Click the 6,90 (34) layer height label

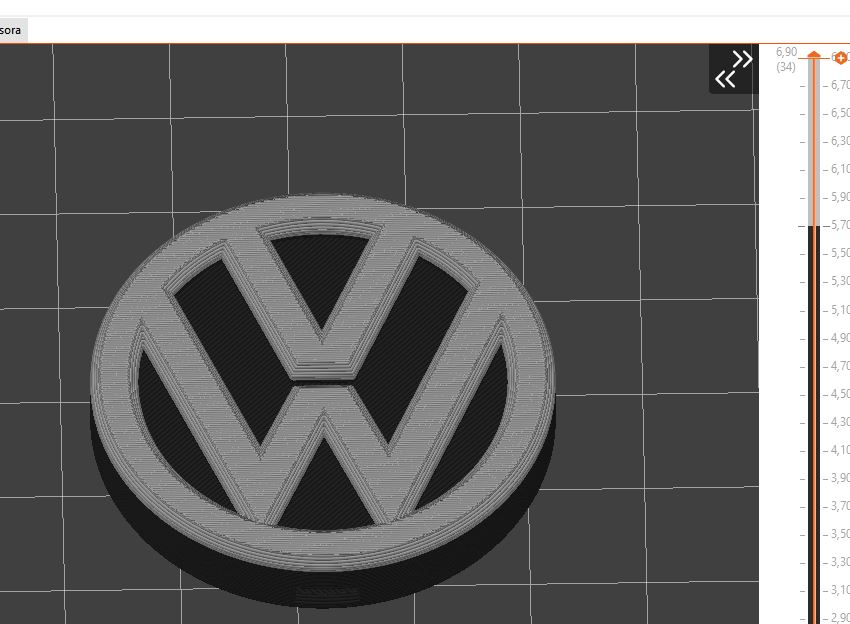[786, 59]
